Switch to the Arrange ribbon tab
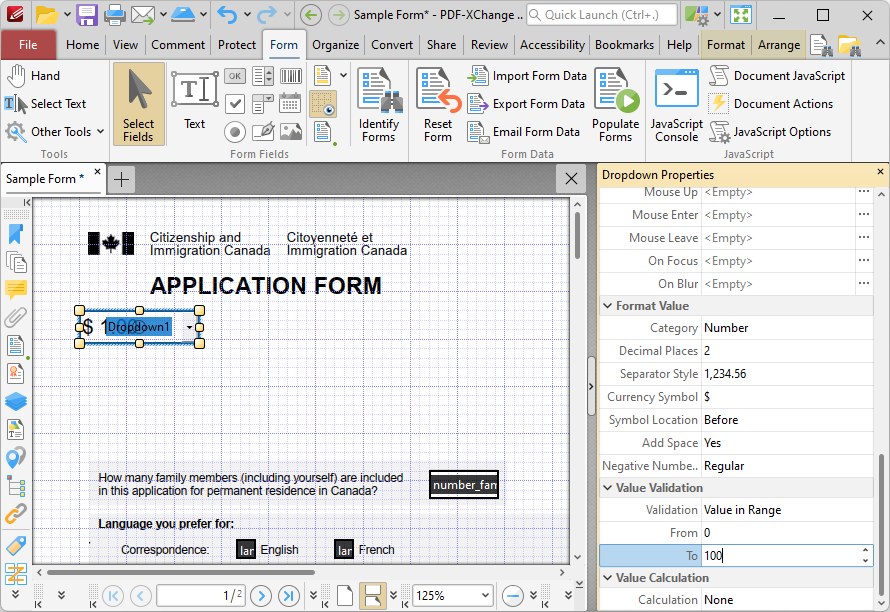Viewport: 890px width, 612px height. [779, 45]
